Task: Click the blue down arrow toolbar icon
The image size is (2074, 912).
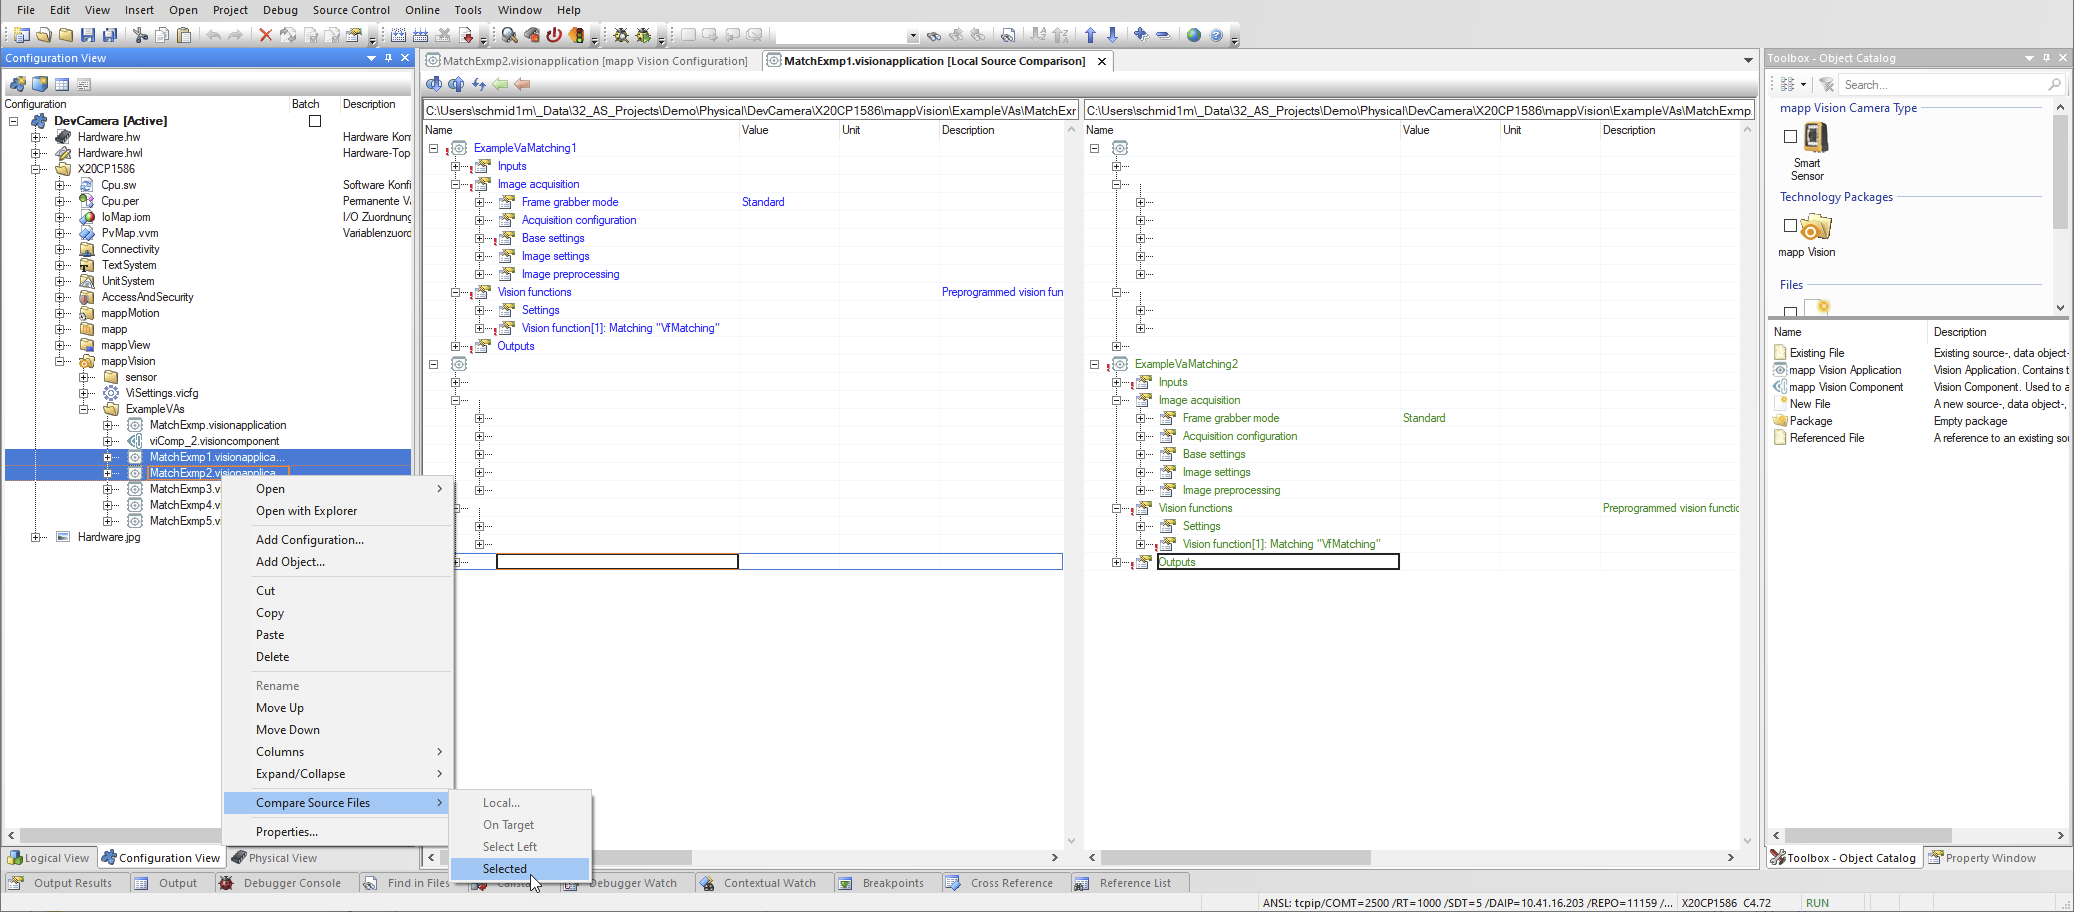Action: tap(1112, 35)
